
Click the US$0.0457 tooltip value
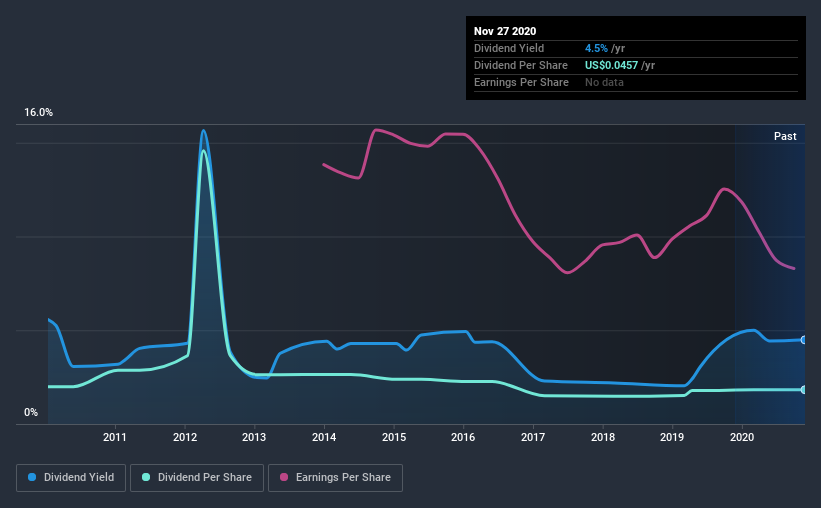(x=620, y=65)
